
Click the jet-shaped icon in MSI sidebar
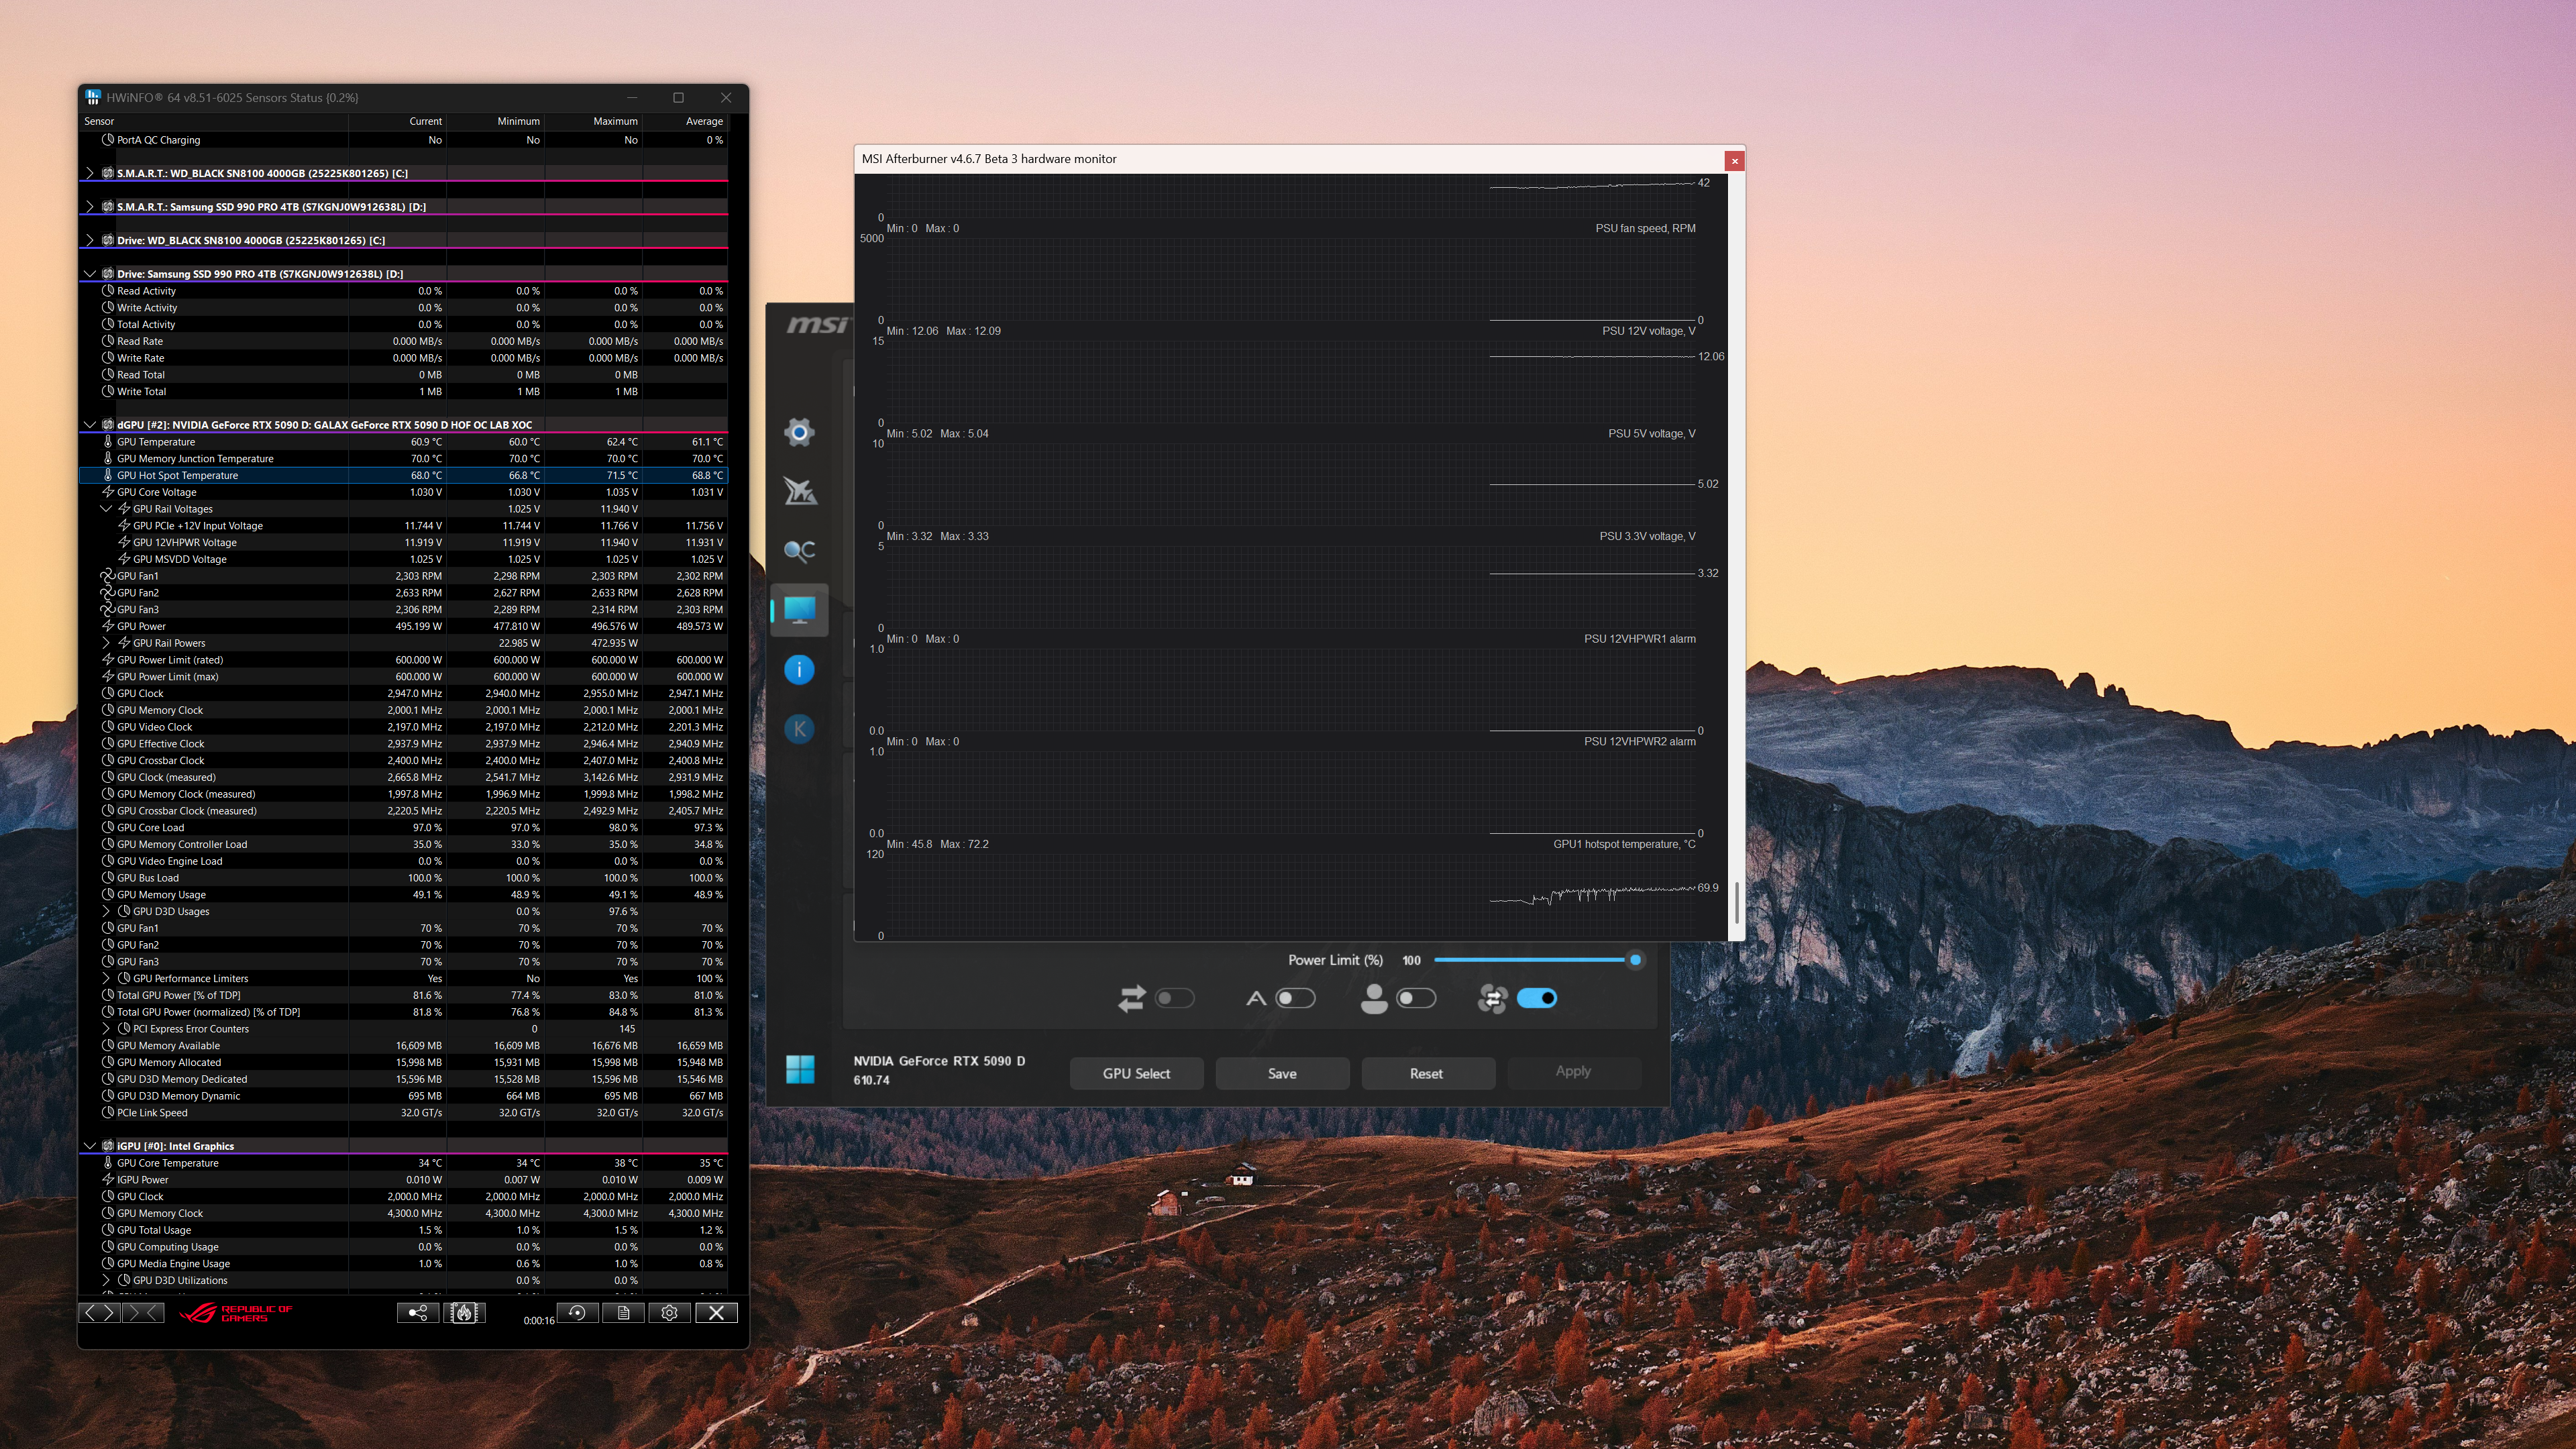(x=799, y=491)
